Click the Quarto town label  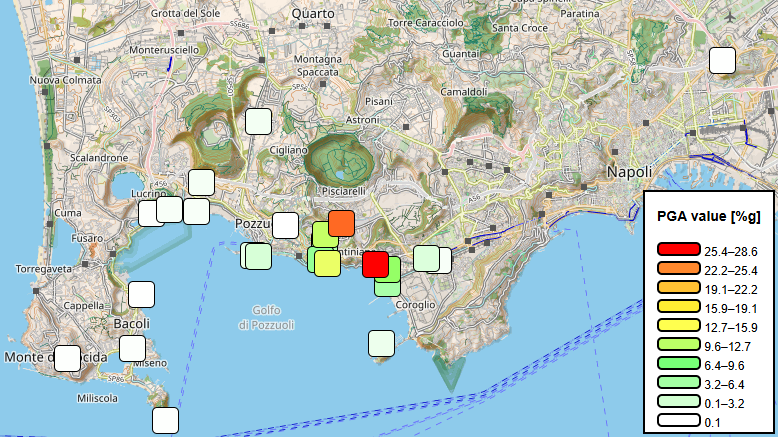click(313, 14)
